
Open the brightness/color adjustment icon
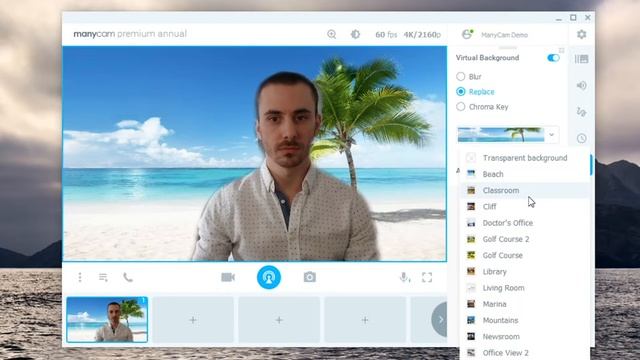coord(356,34)
